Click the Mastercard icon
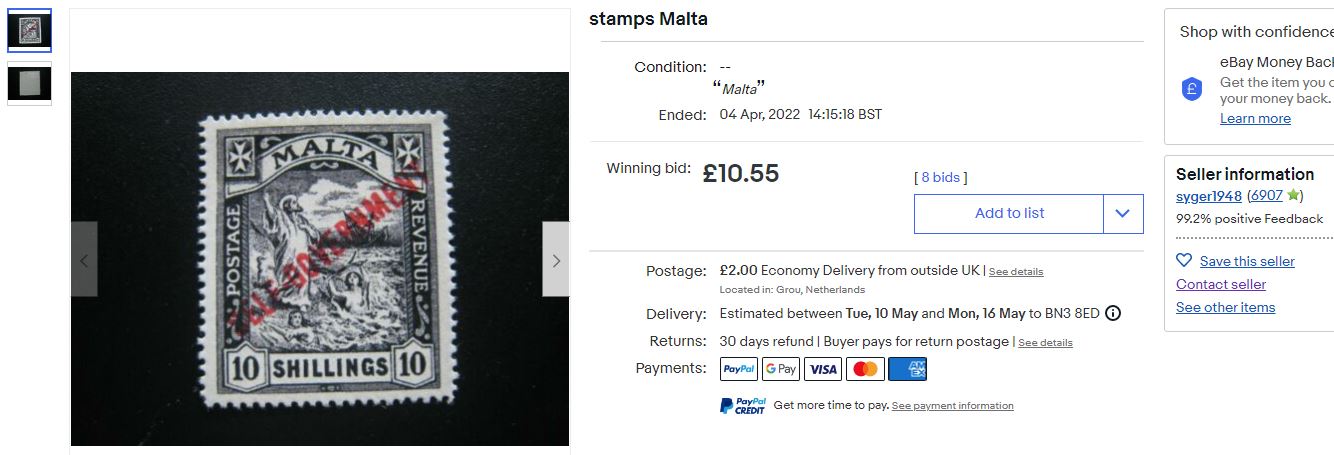The image size is (1334, 455). (x=865, y=369)
